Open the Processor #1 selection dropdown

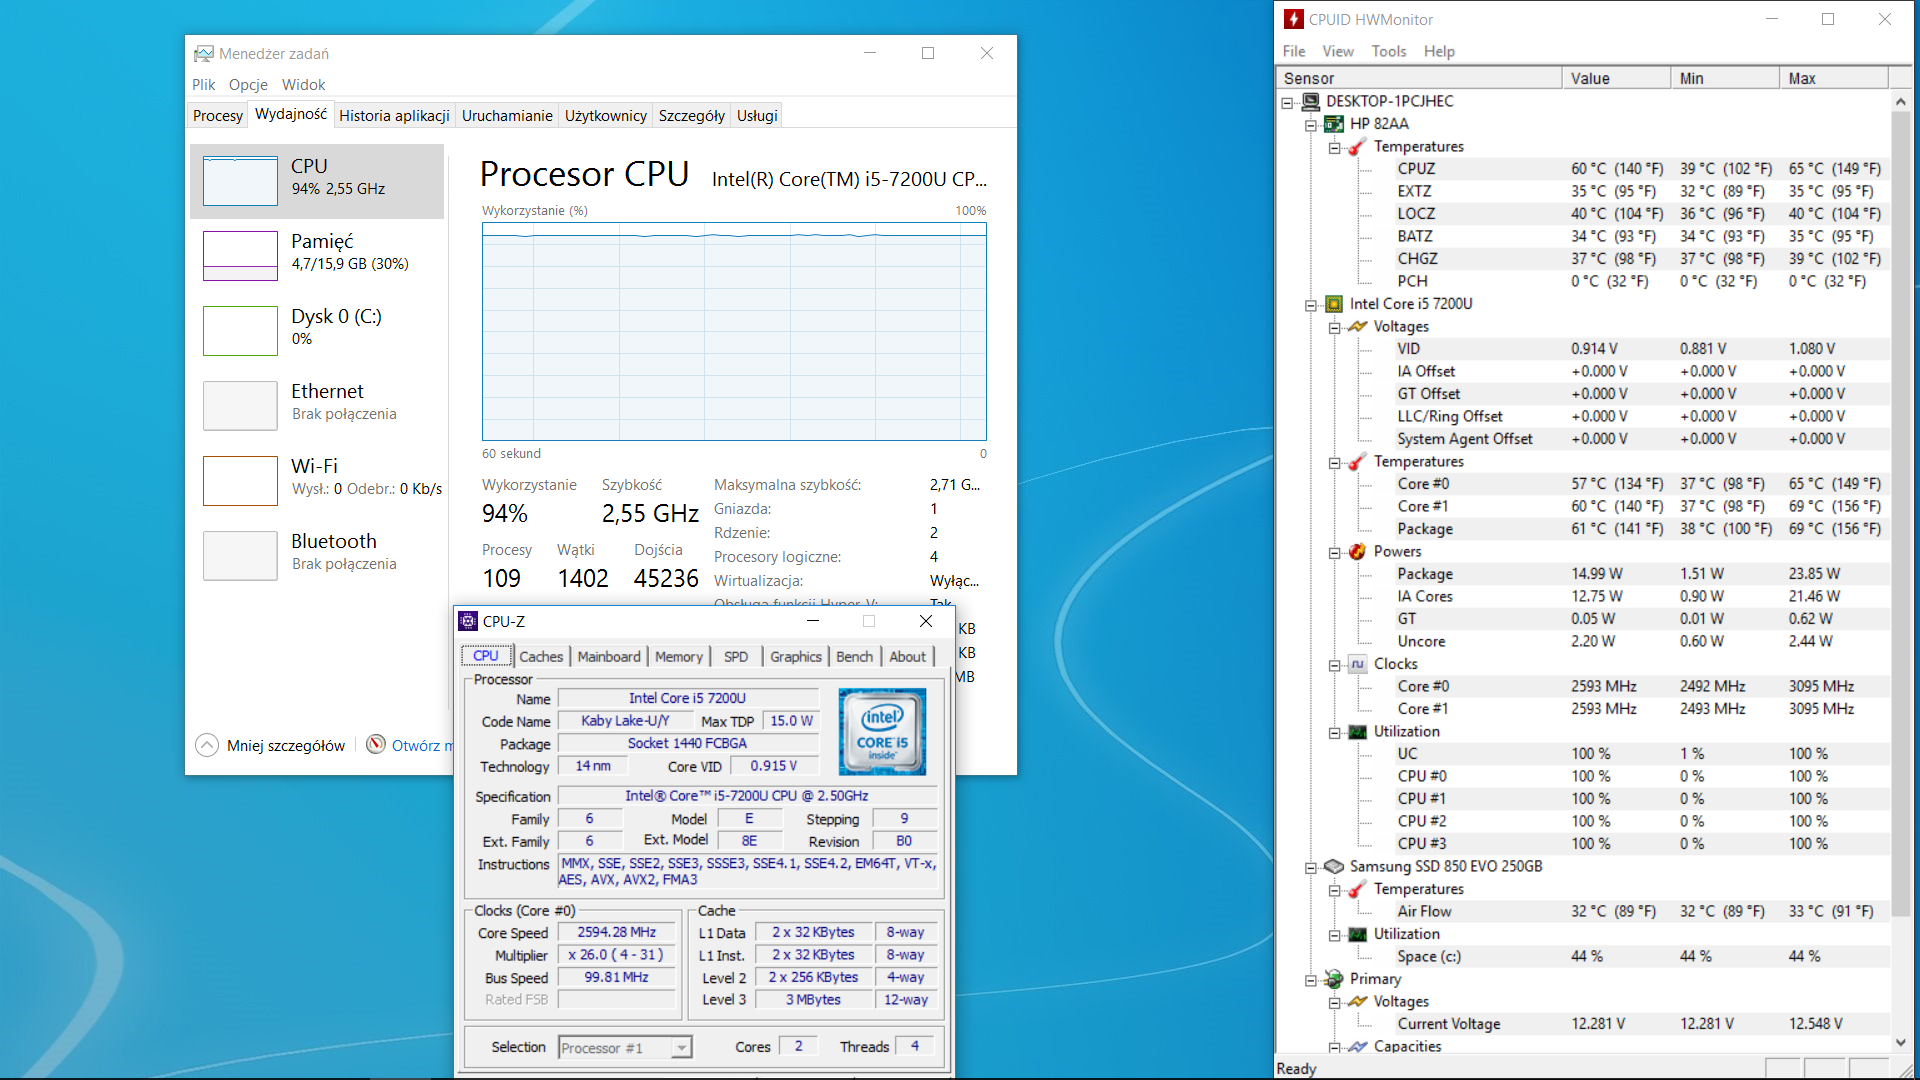(x=681, y=1048)
